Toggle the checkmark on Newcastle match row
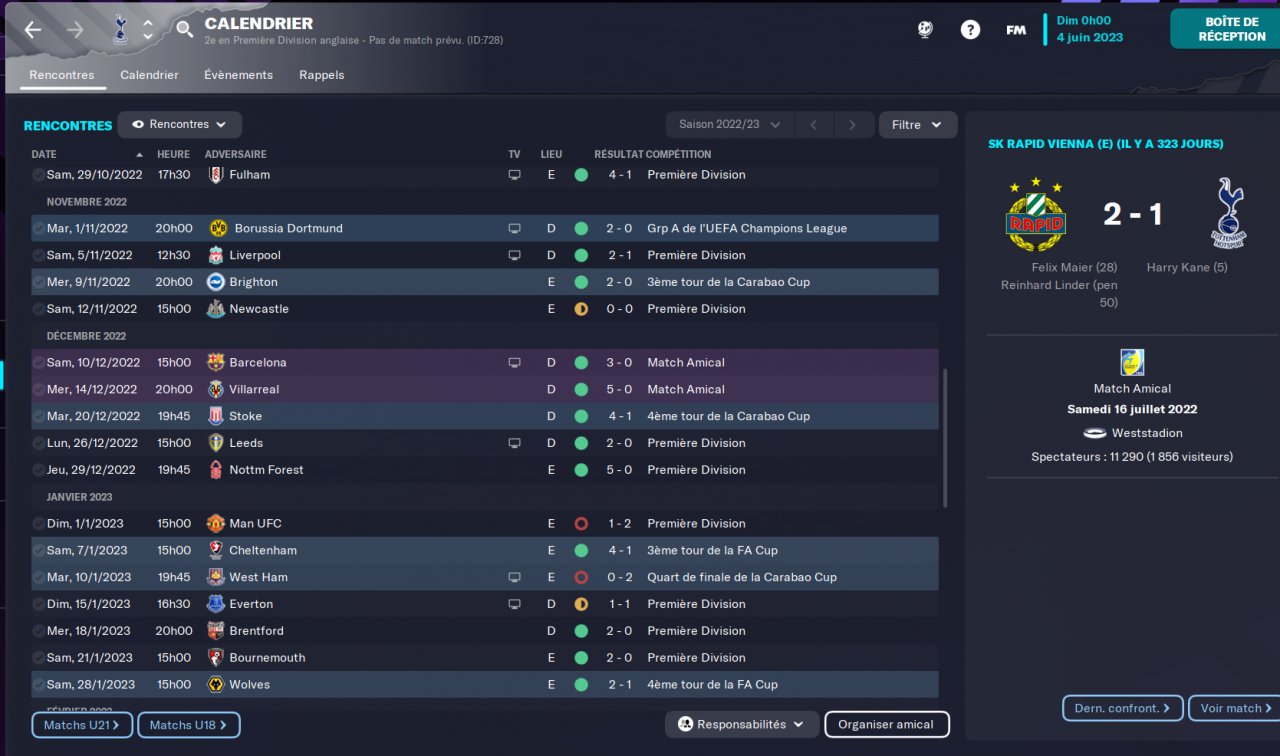Image resolution: width=1280 pixels, height=756 pixels. 39,309
